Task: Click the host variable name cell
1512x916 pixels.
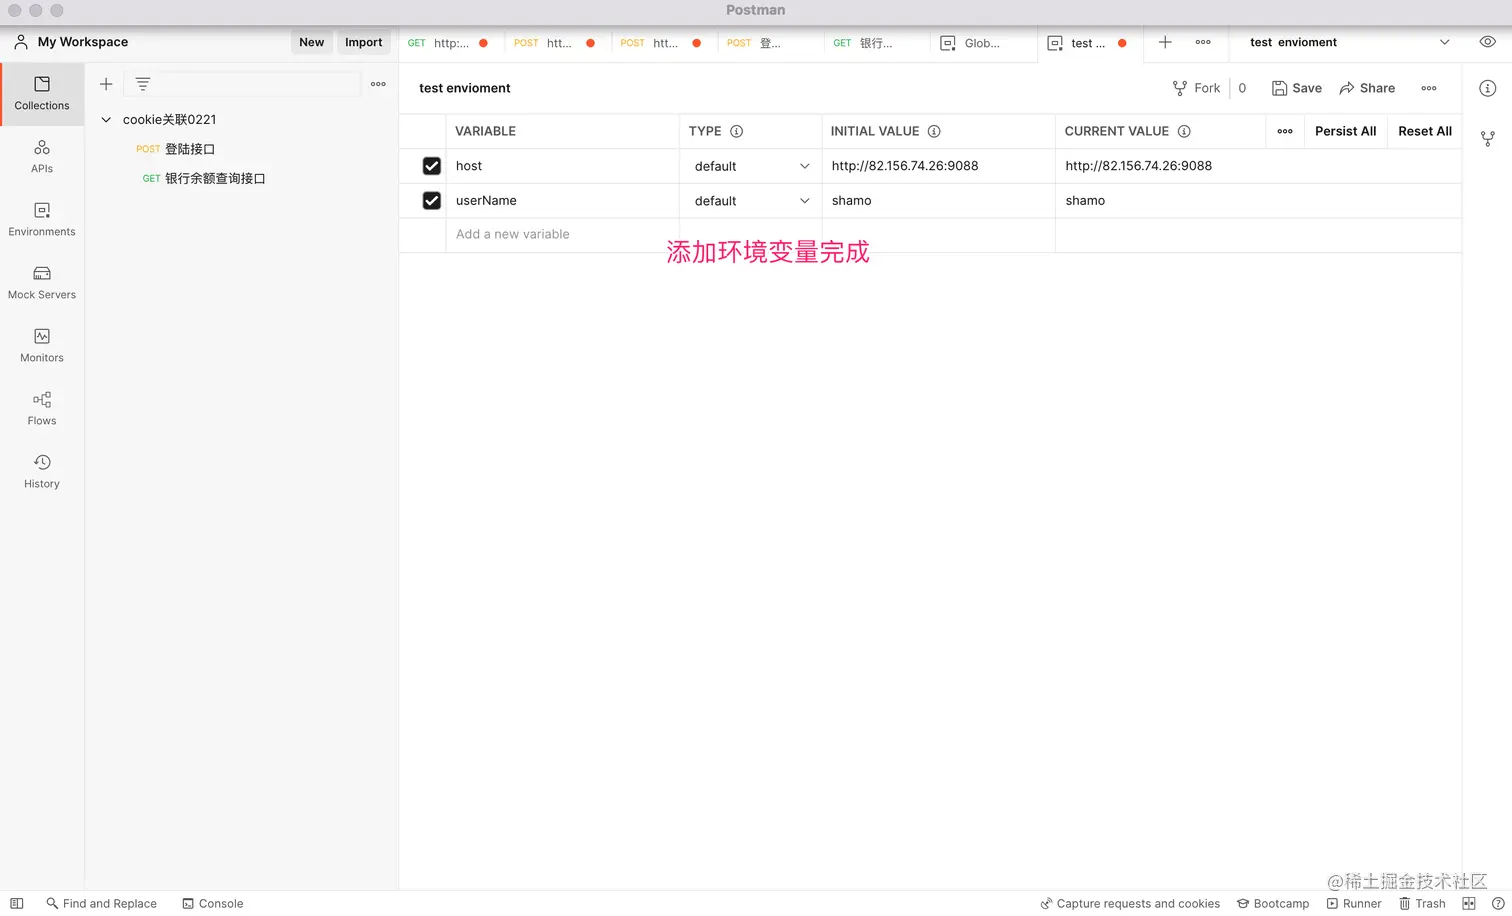Action: click(x=562, y=166)
